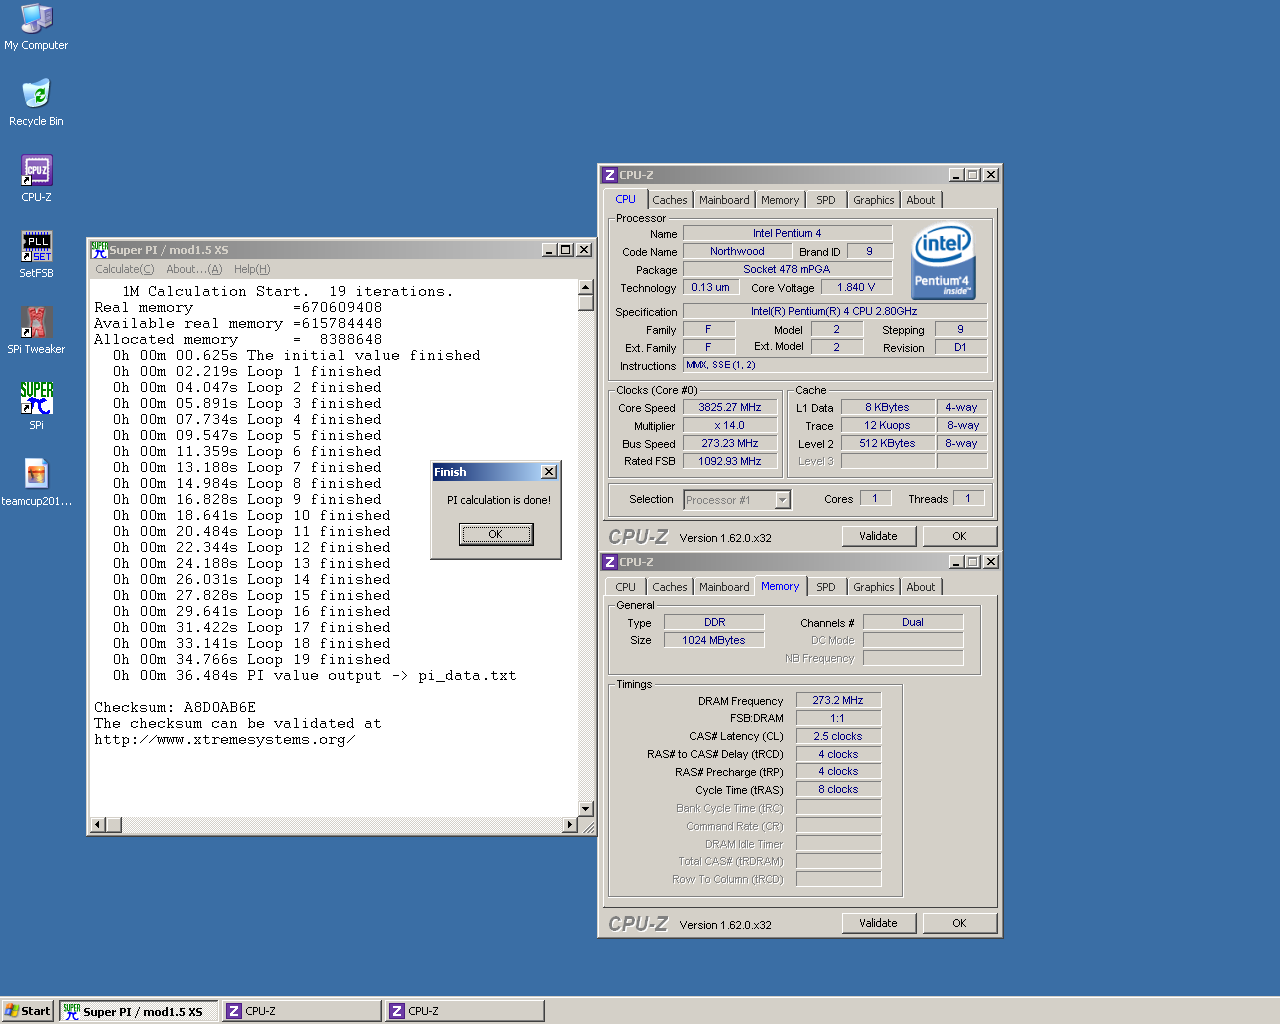Close the Finish dialog with X
The width and height of the screenshot is (1280, 1024).
[549, 472]
